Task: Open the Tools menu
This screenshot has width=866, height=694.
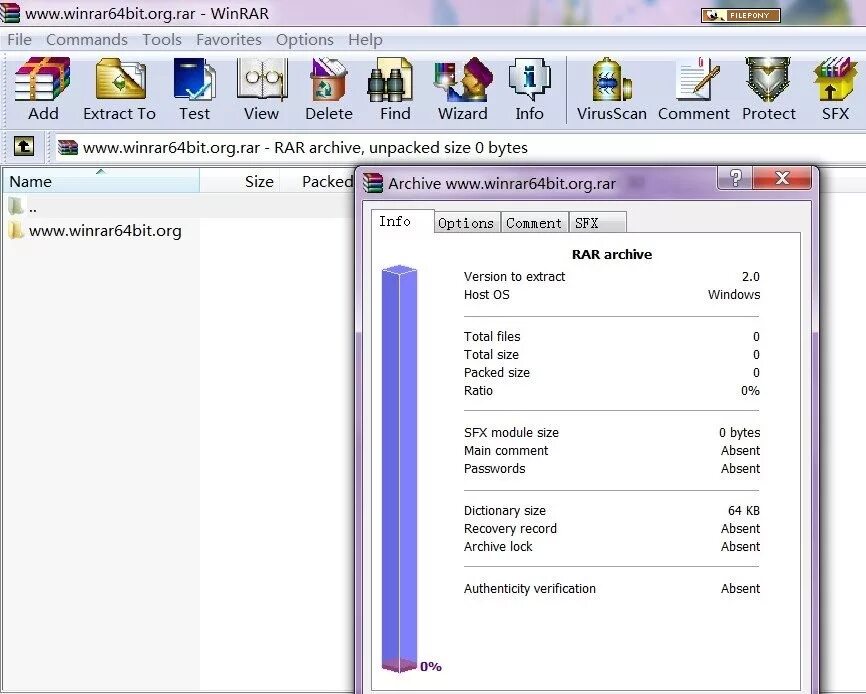Action: (x=162, y=40)
